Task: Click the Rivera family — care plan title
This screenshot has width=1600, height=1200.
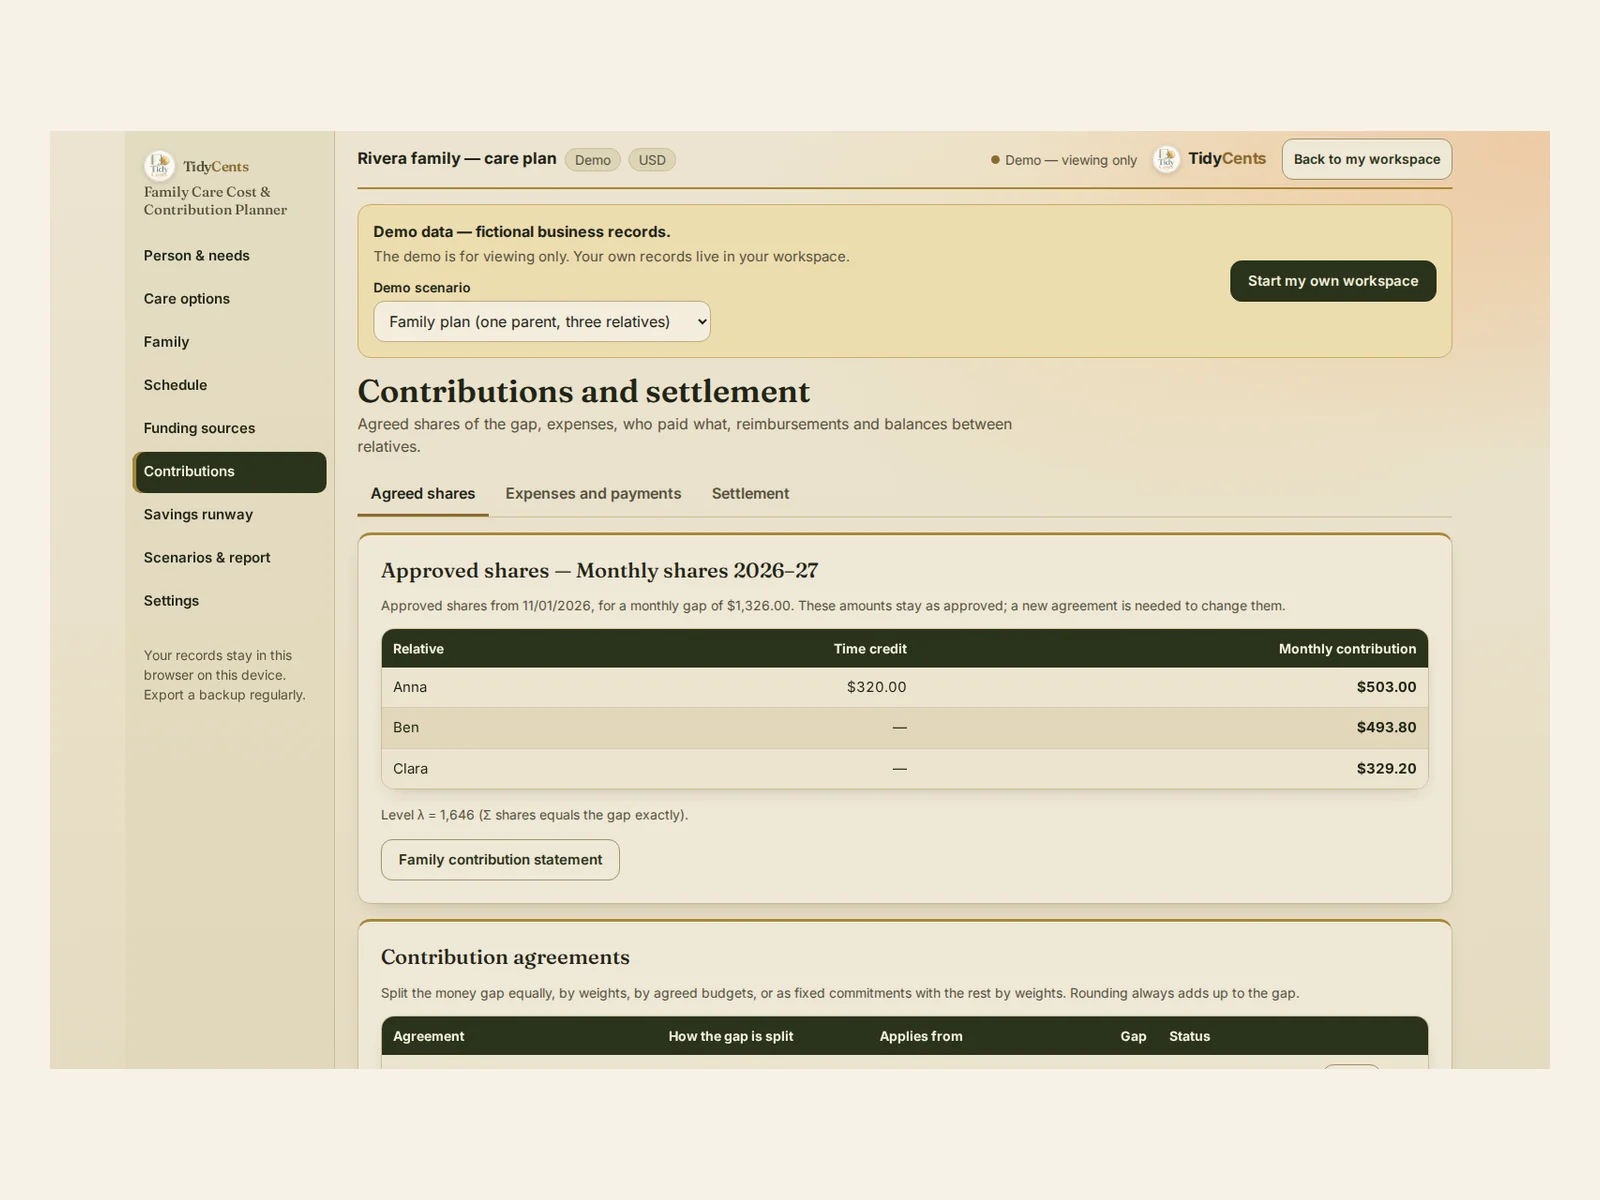Action: [457, 158]
